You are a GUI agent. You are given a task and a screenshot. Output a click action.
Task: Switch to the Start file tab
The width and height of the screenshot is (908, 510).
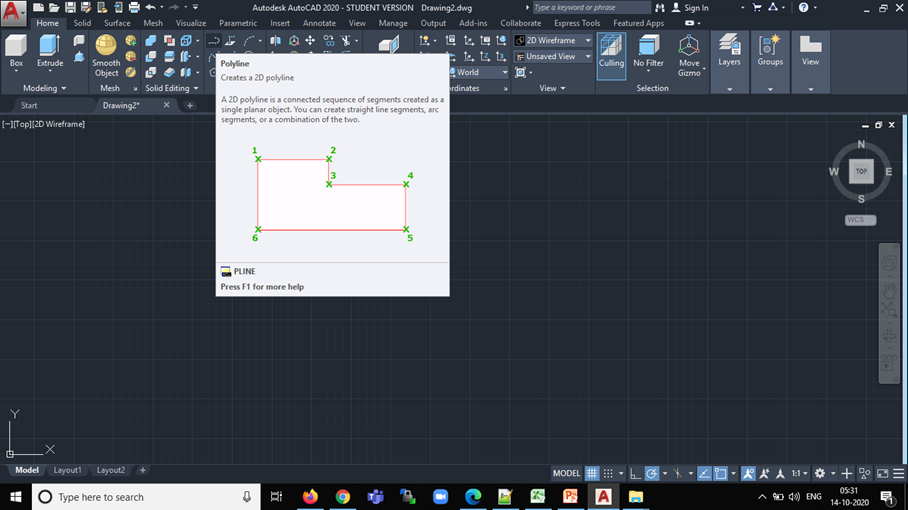(x=29, y=105)
